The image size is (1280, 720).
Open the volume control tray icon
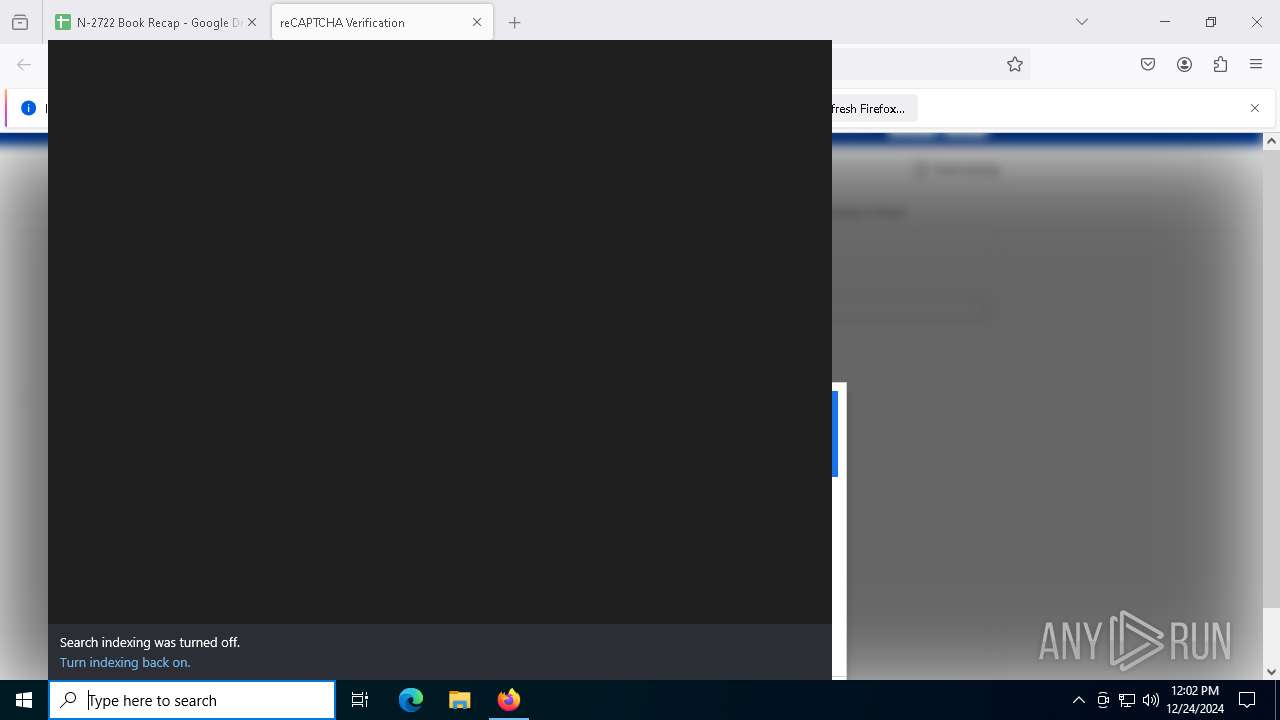[x=1151, y=700]
